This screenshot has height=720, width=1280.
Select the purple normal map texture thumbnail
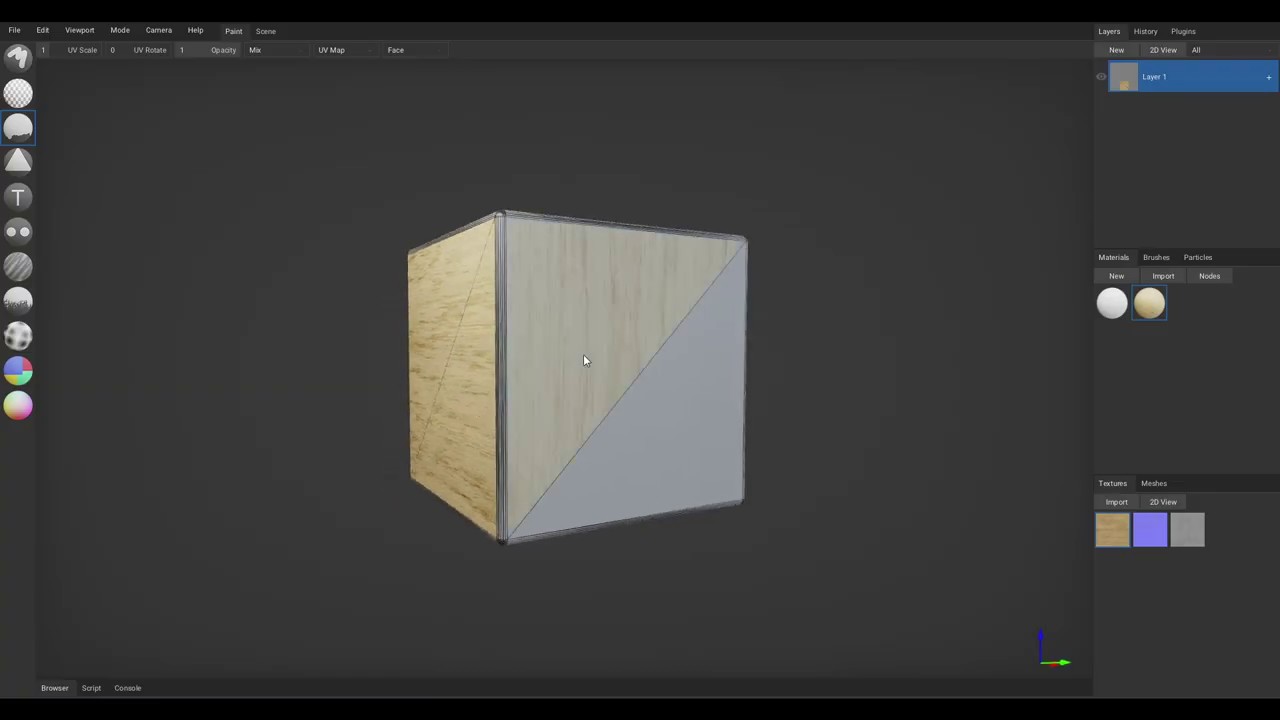click(1150, 530)
